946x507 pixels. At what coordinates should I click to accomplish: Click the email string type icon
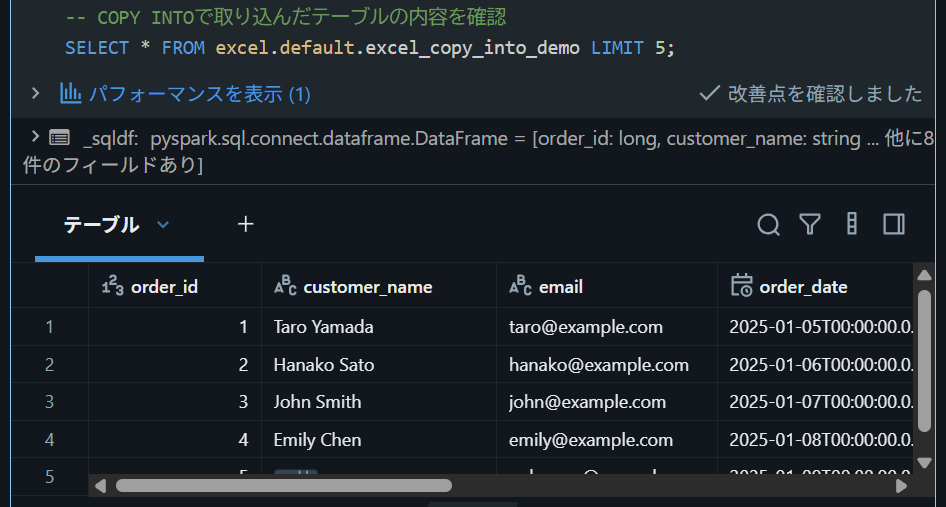(x=521, y=287)
